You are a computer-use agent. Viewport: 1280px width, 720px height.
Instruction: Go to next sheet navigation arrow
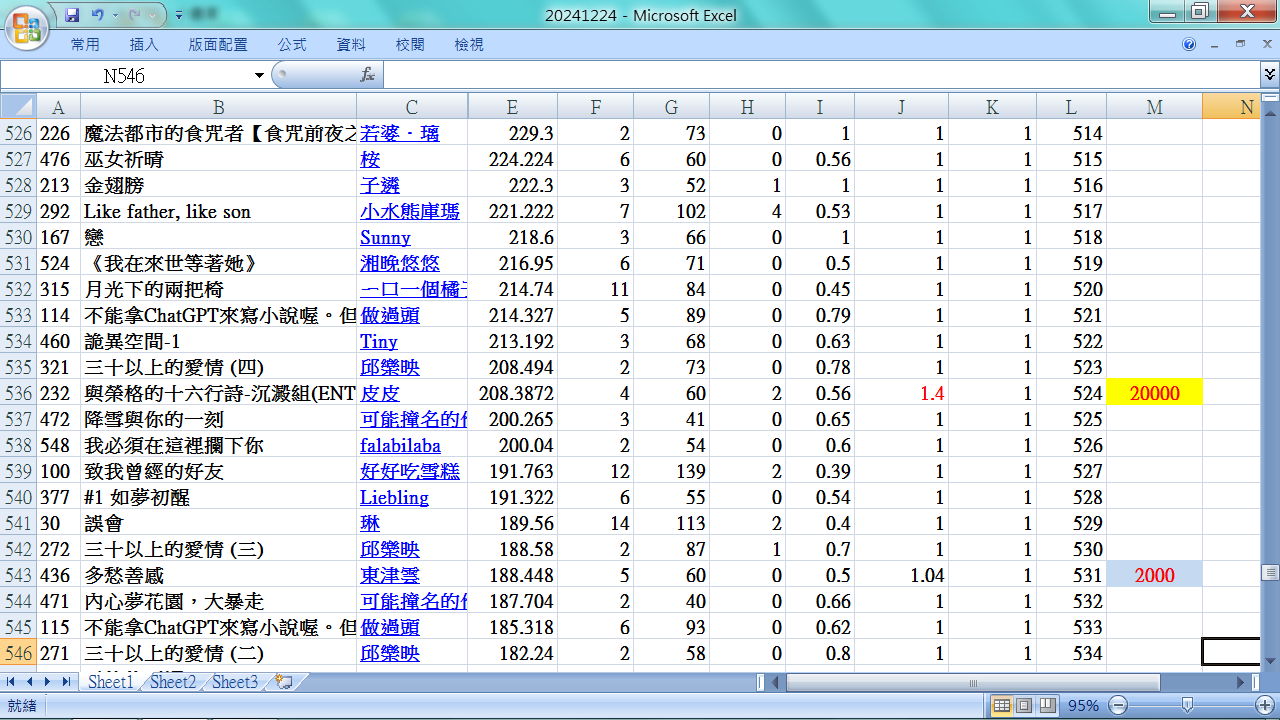pyautogui.click(x=47, y=682)
